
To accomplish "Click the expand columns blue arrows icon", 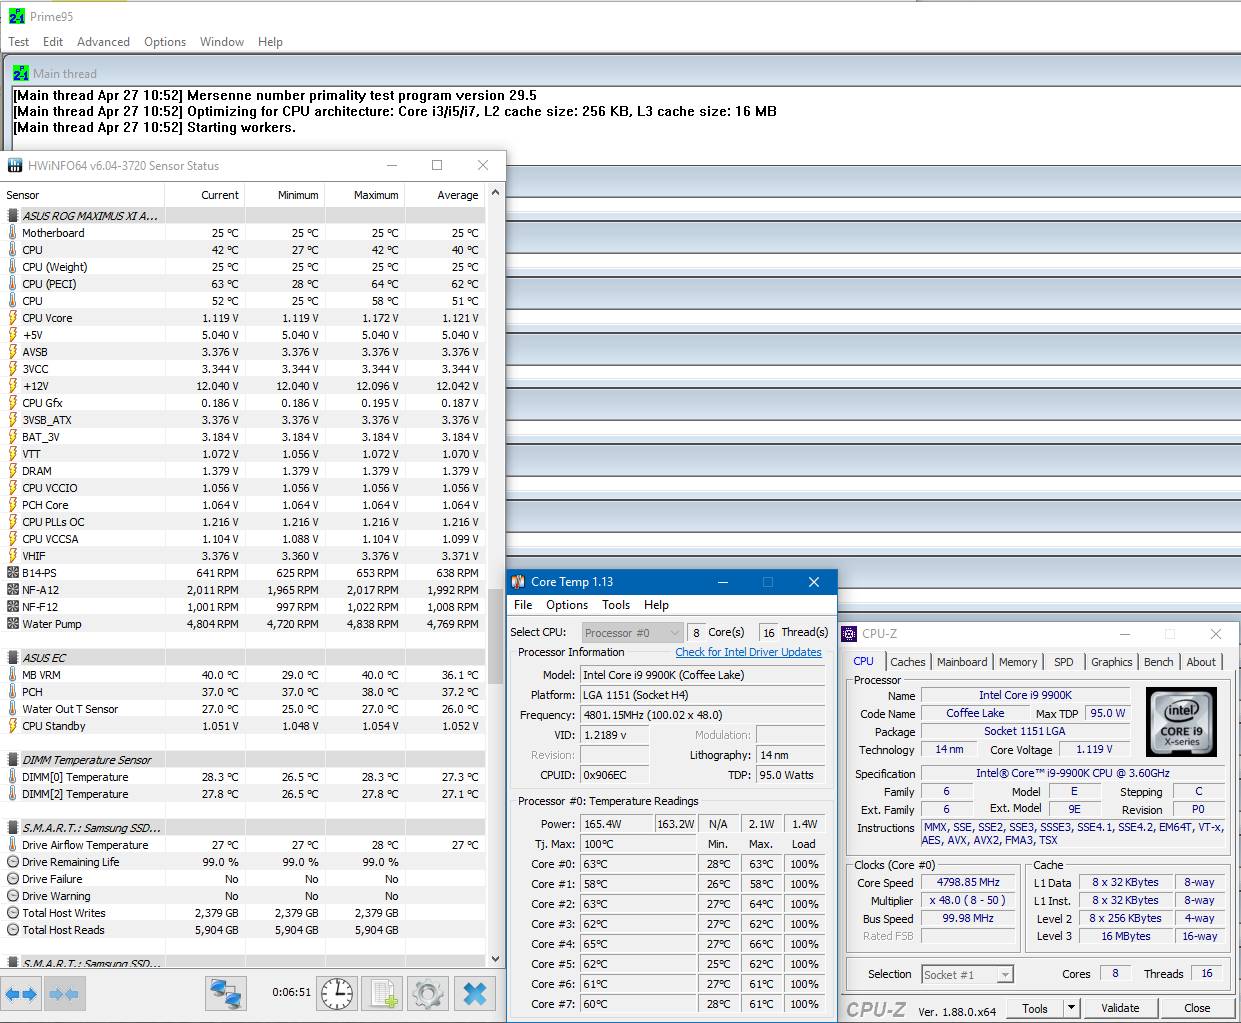I will 21,994.
